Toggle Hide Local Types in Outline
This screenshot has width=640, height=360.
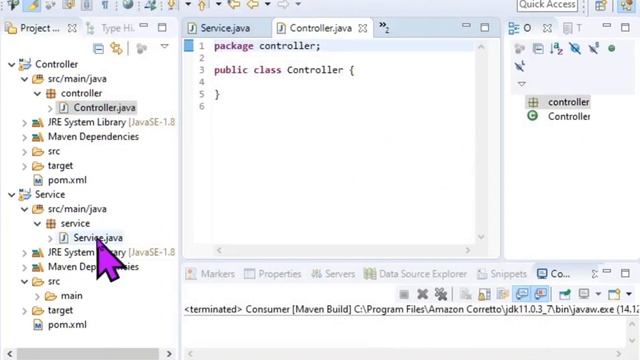click(x=520, y=66)
